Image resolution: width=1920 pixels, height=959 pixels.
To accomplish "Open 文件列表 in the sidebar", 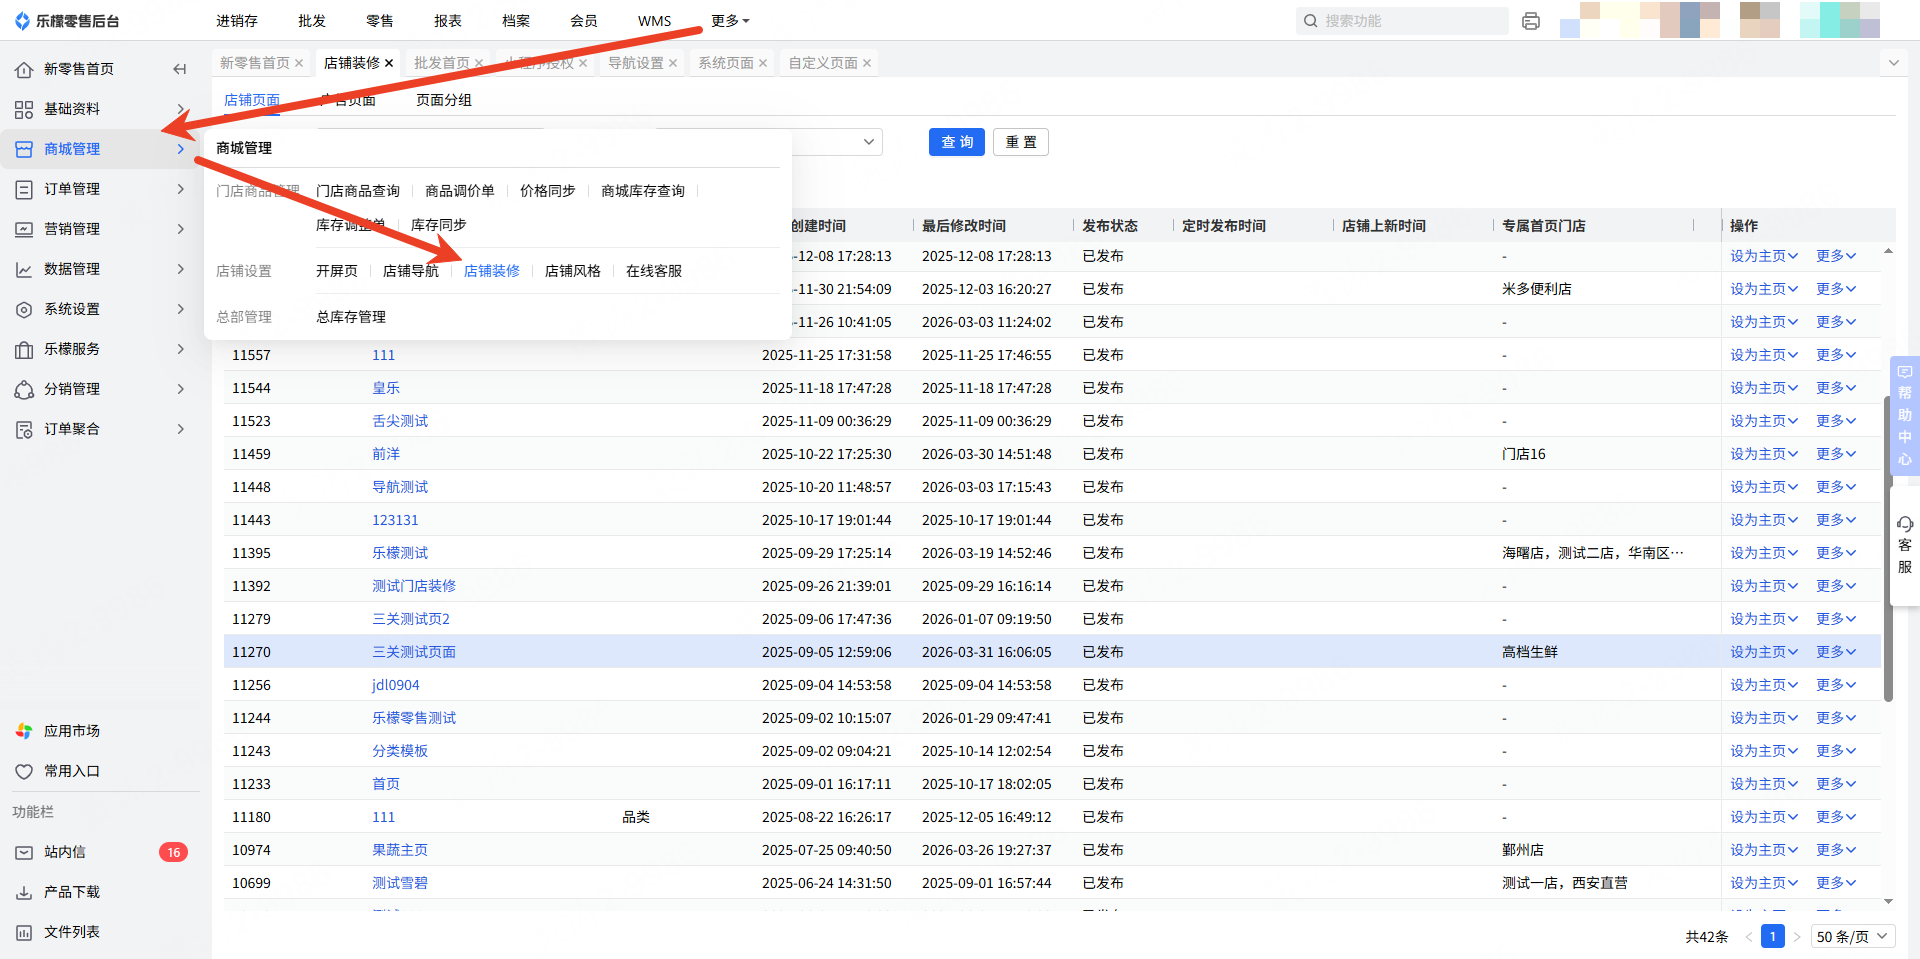I will click(x=71, y=932).
